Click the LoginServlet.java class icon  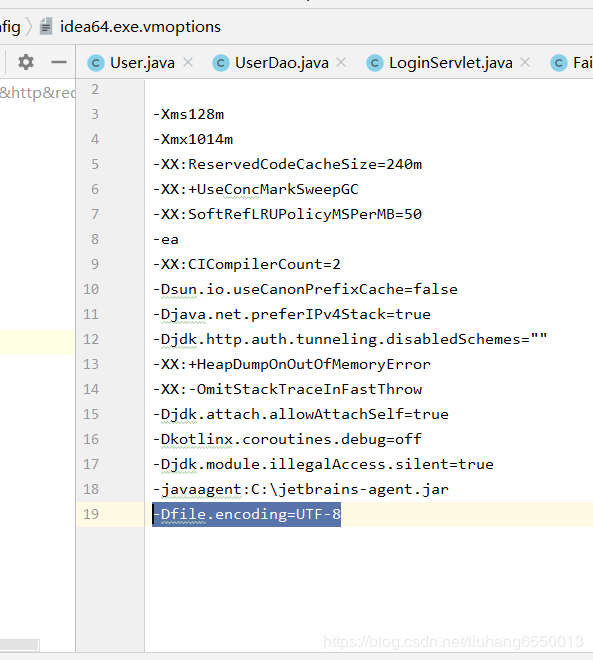coord(375,63)
